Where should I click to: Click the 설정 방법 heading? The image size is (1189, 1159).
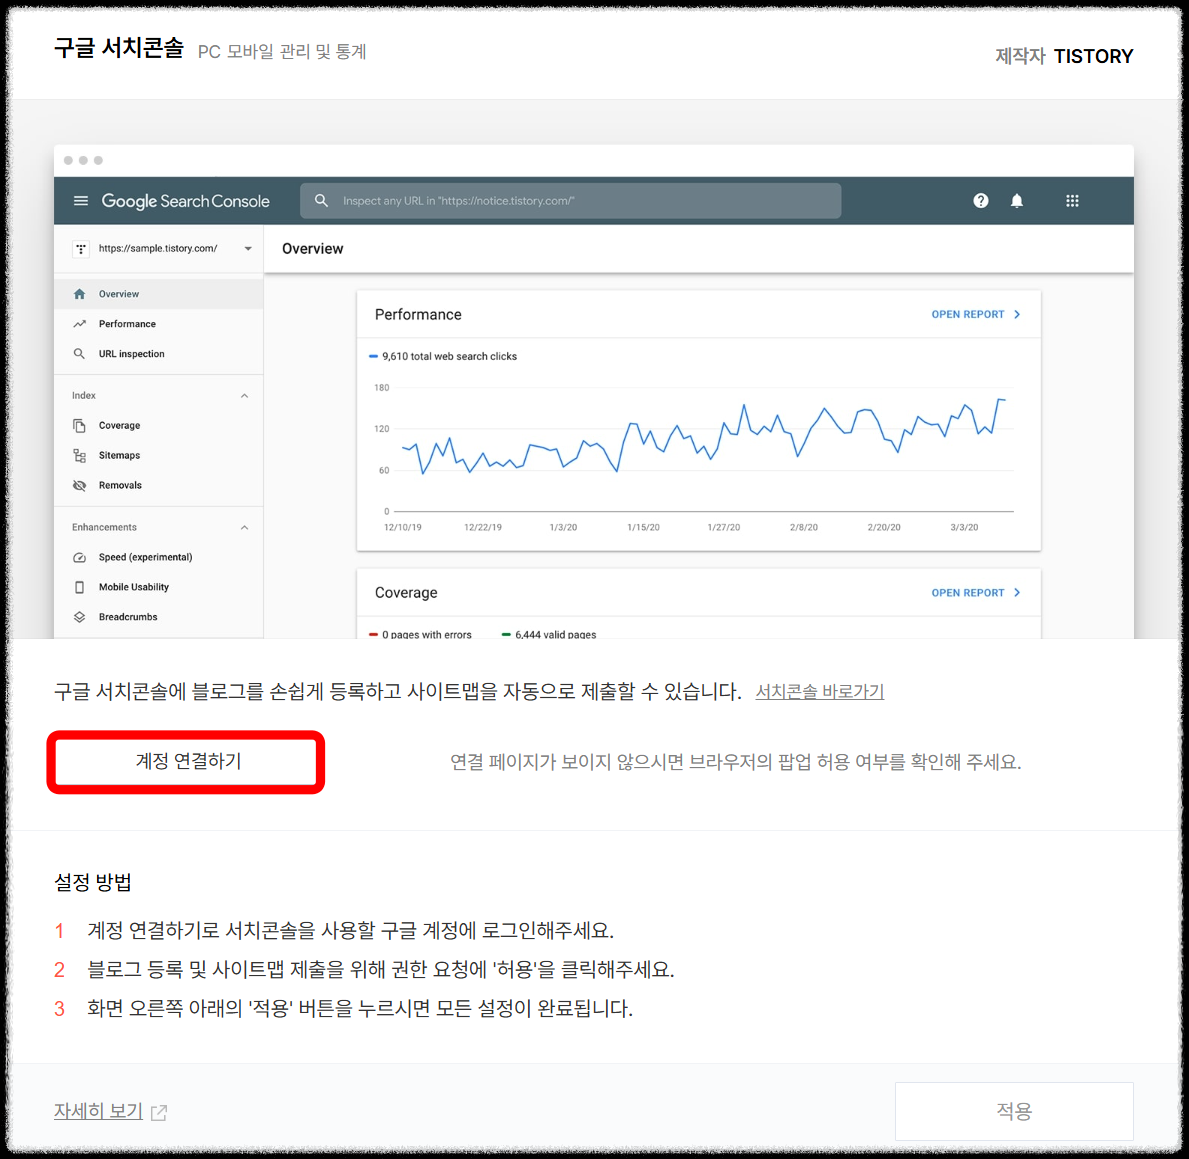93,882
